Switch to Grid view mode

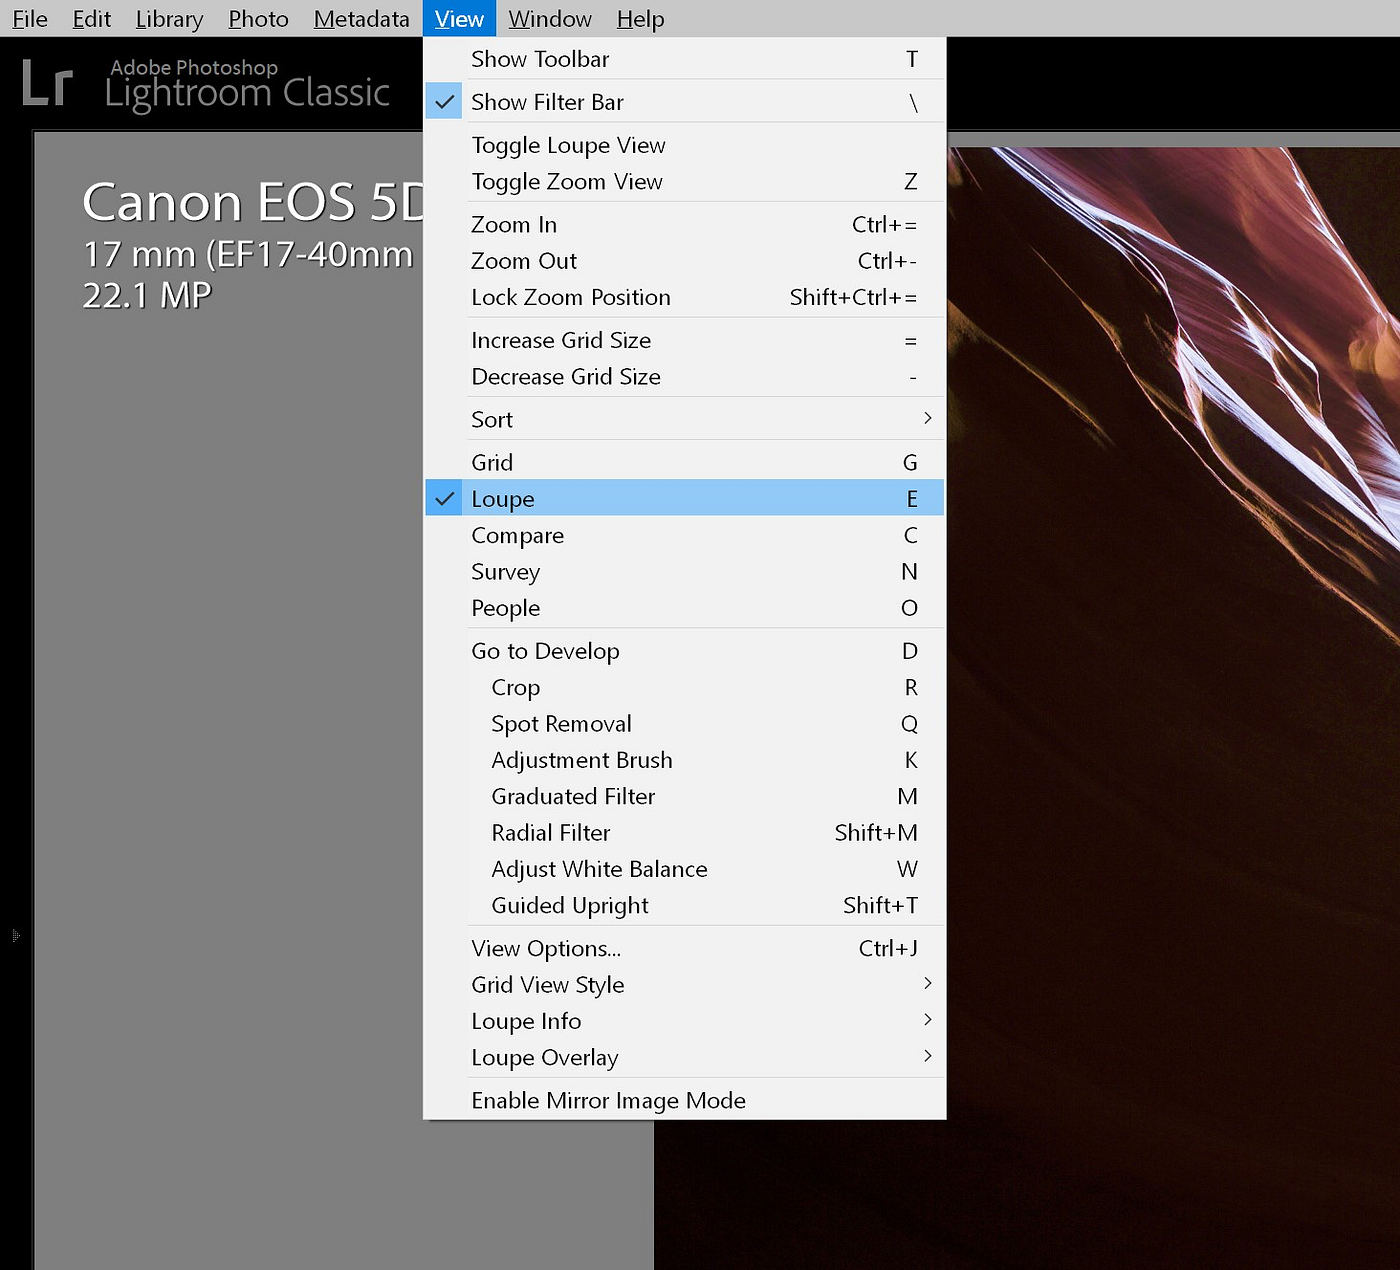click(x=685, y=462)
